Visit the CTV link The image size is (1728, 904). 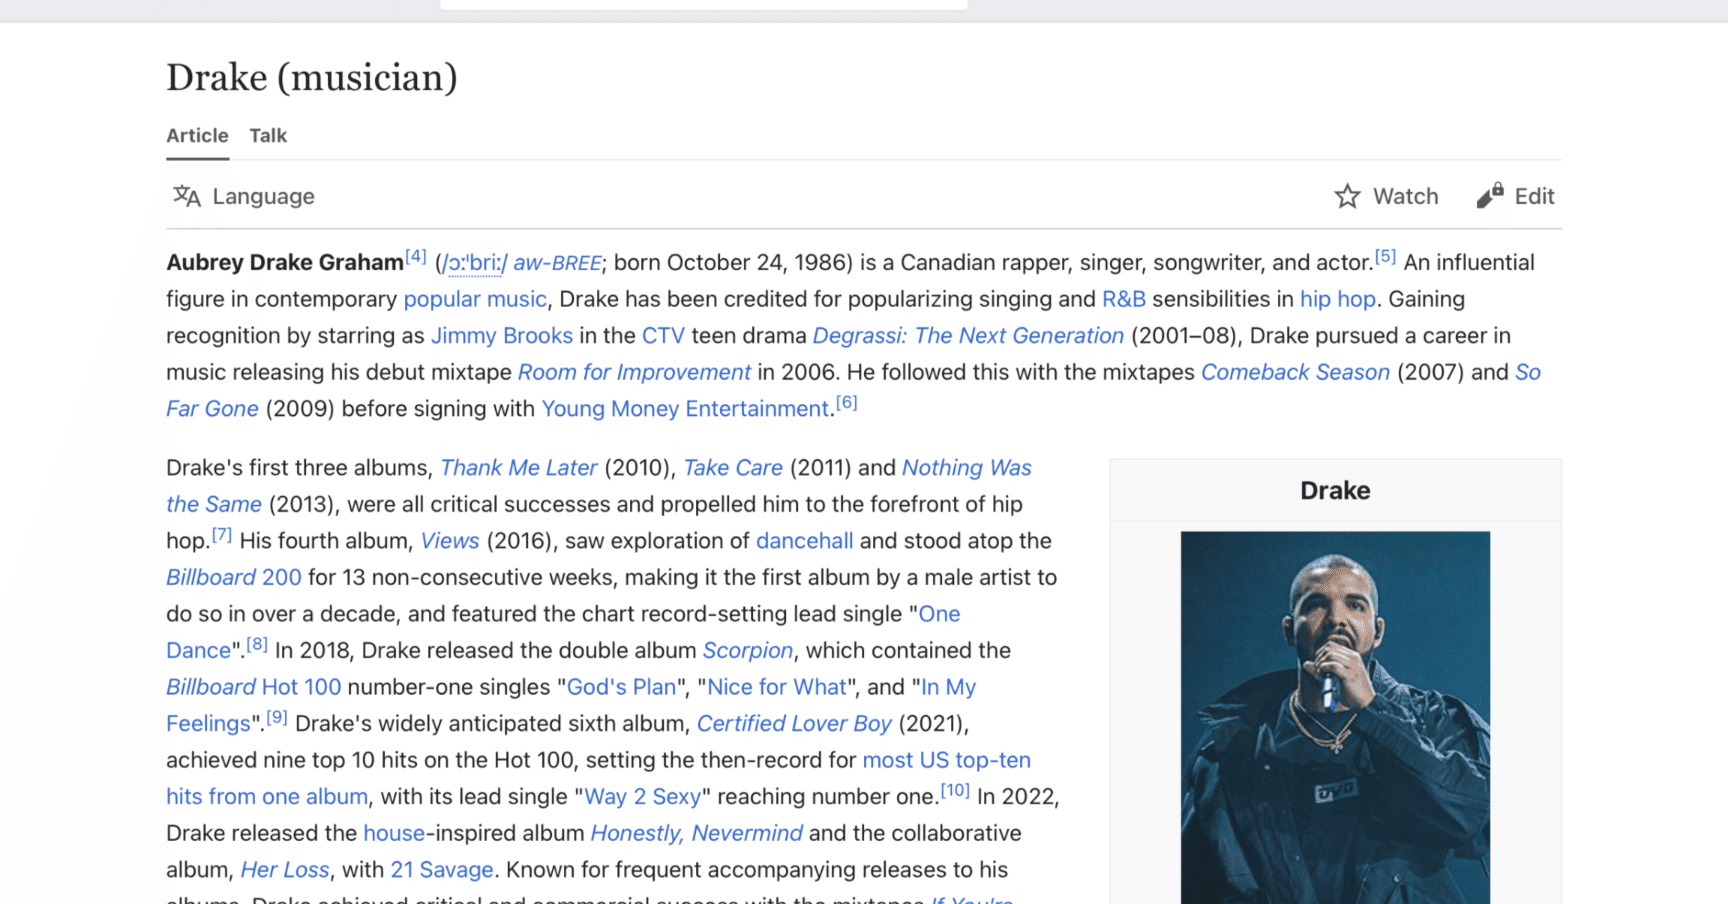[663, 335]
